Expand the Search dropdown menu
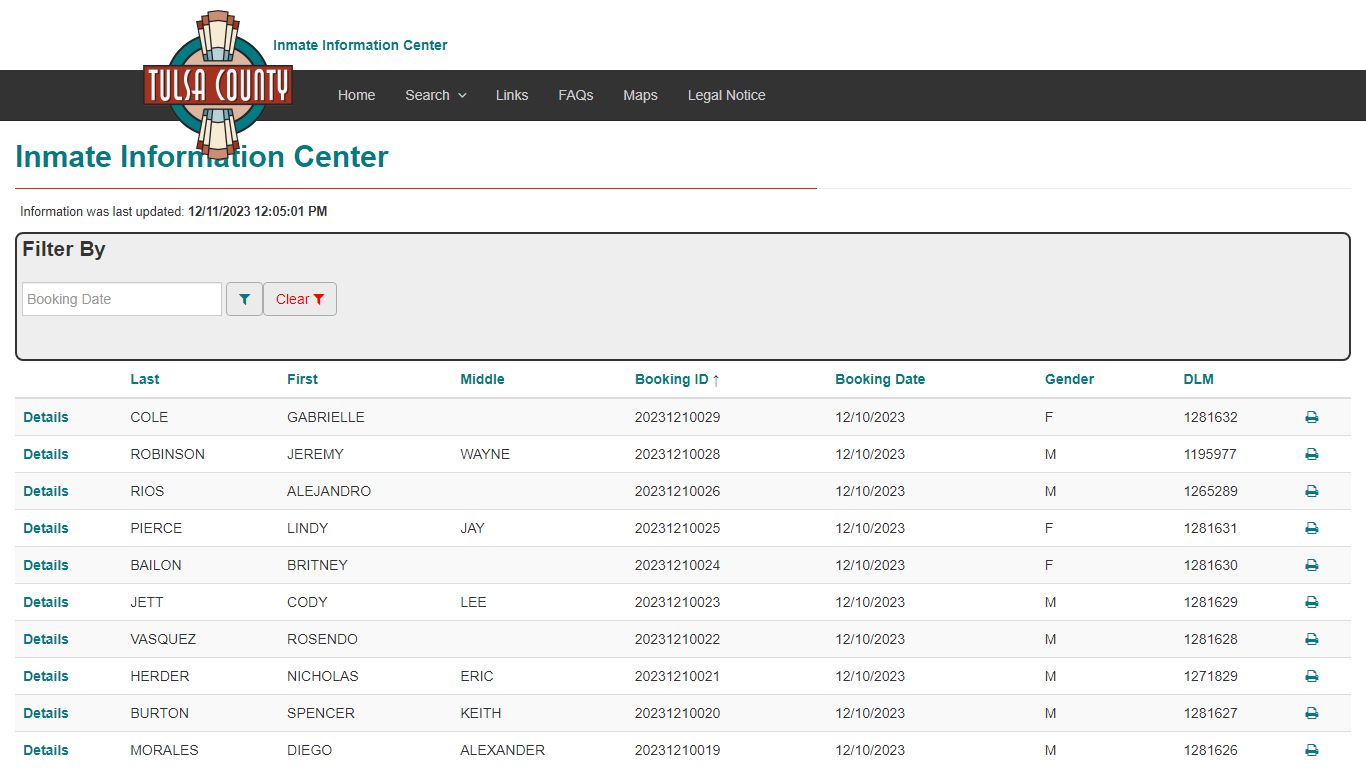 coord(435,95)
